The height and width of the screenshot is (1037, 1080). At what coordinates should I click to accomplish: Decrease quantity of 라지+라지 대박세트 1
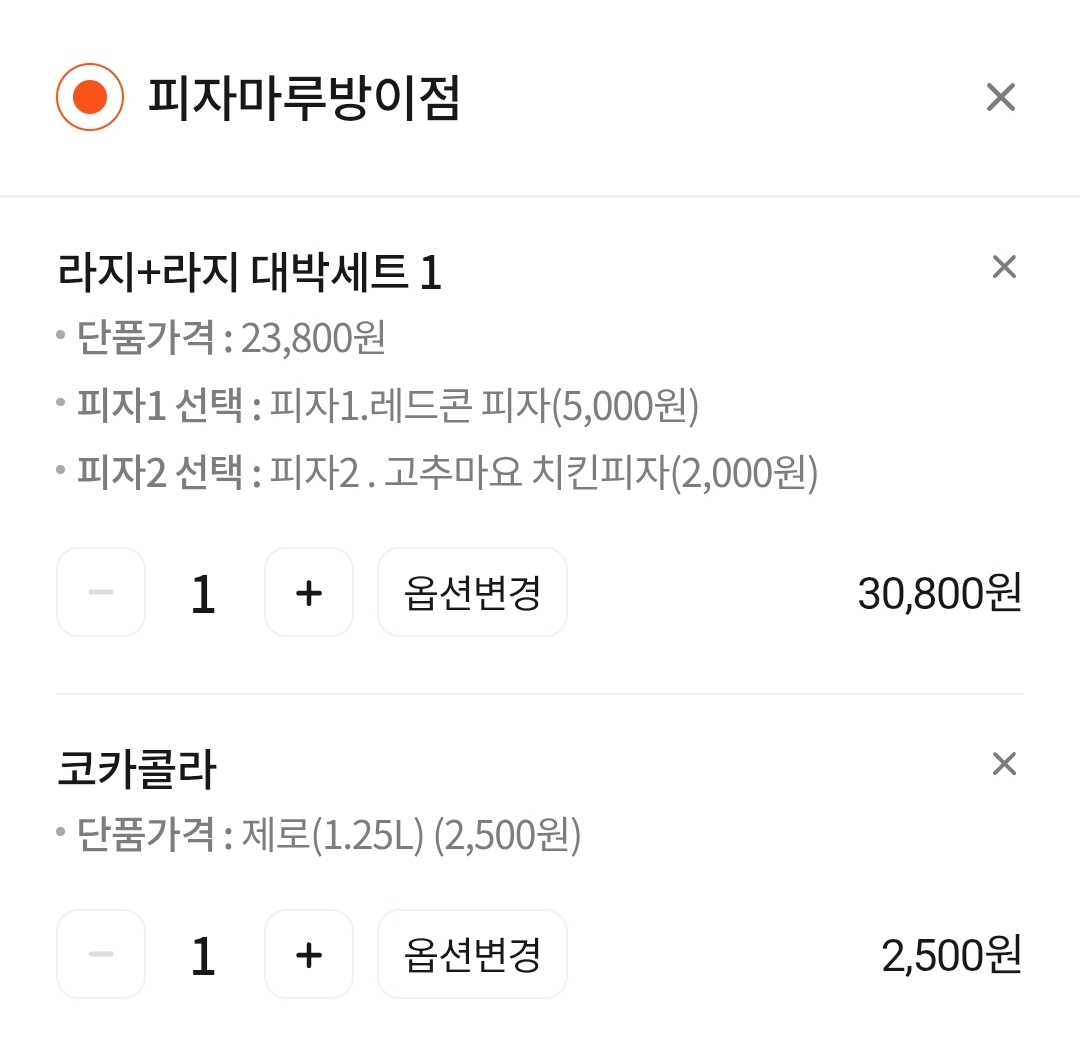click(101, 592)
